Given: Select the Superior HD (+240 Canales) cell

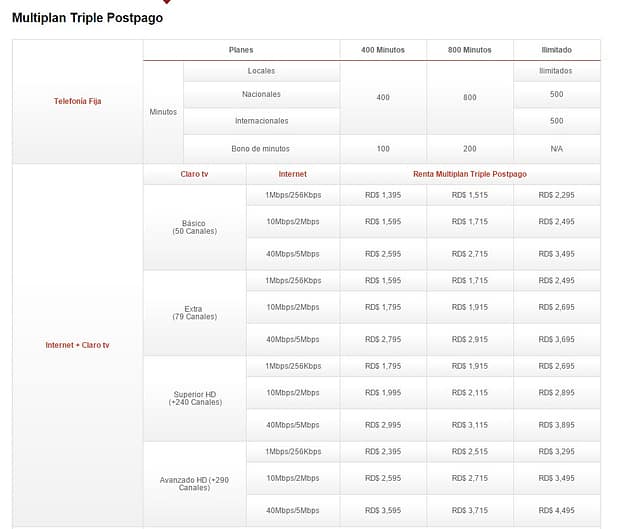Looking at the screenshot, I should coord(194,398).
